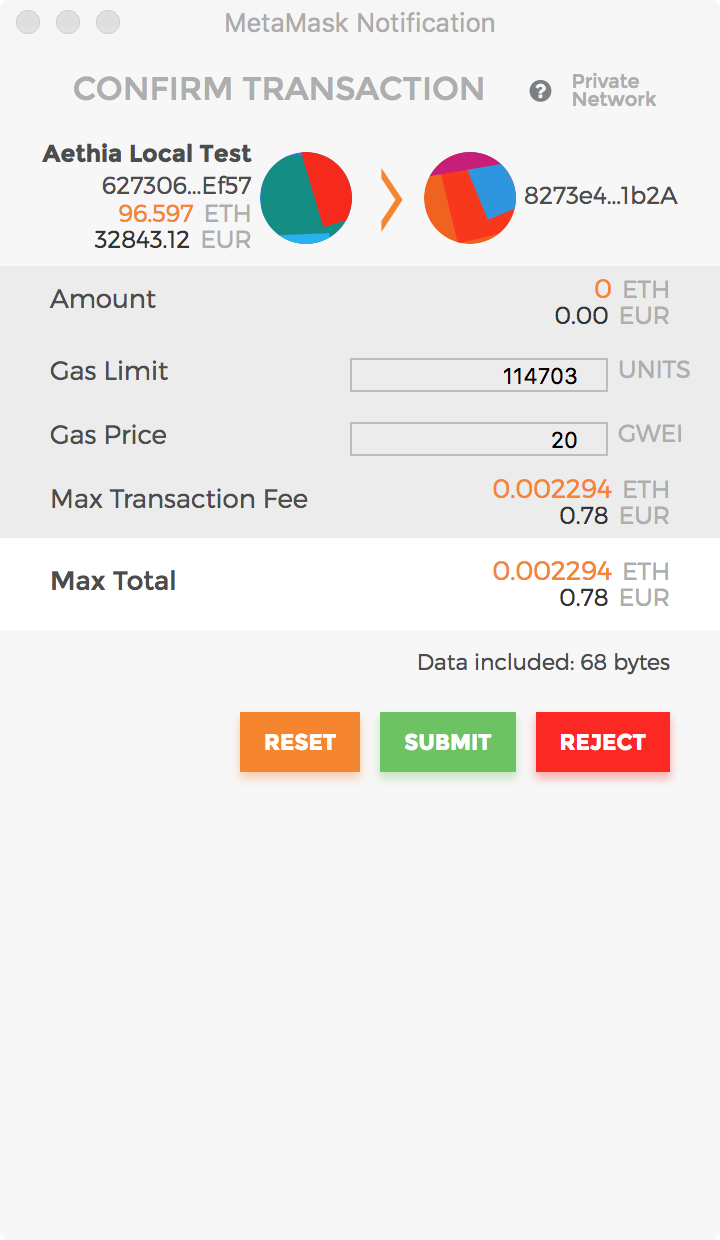
Task: Click the Data included 68 bytes text
Action: coord(543,662)
